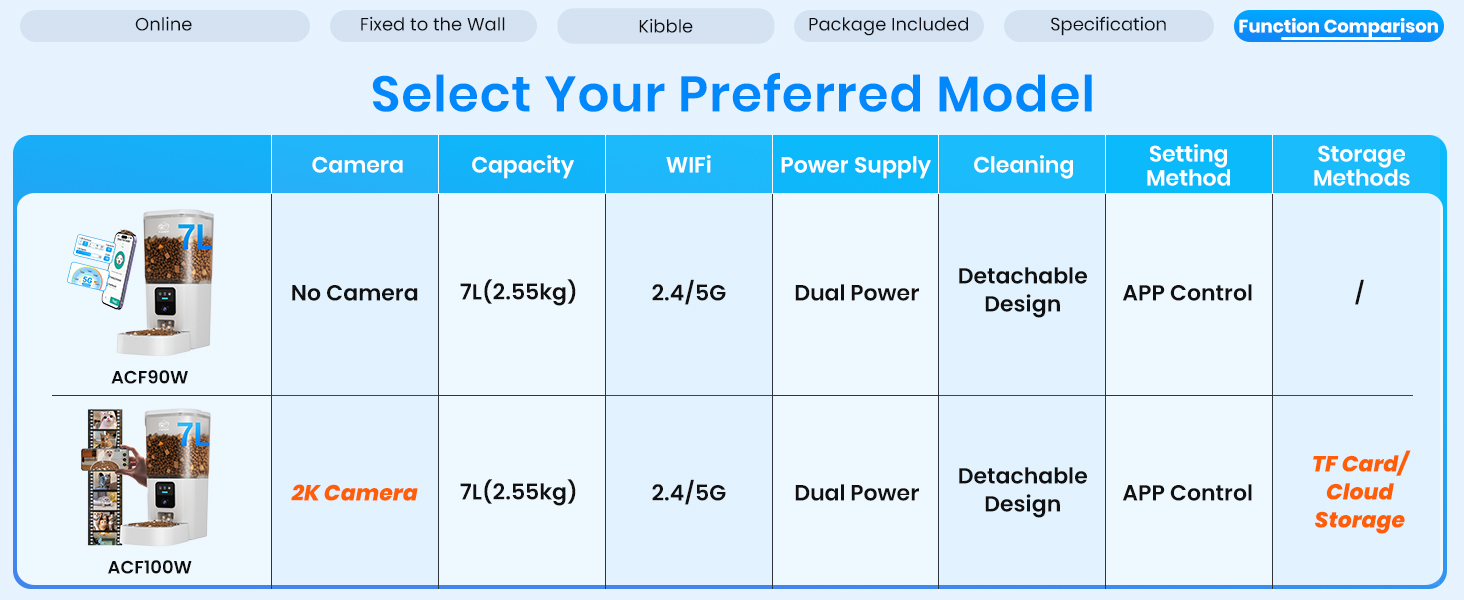The image size is (1464, 600).
Task: Select the Kibble tab
Action: click(x=665, y=27)
